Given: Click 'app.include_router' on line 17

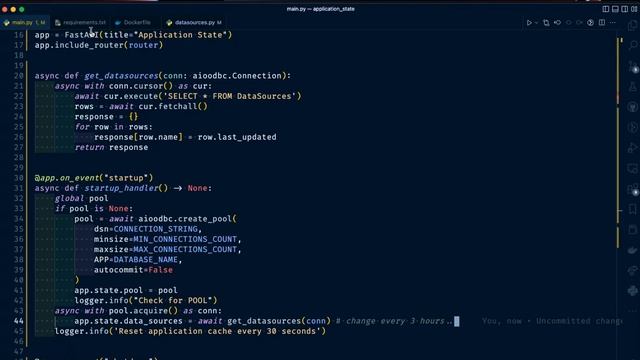Looking at the screenshot, I should 79,45.
